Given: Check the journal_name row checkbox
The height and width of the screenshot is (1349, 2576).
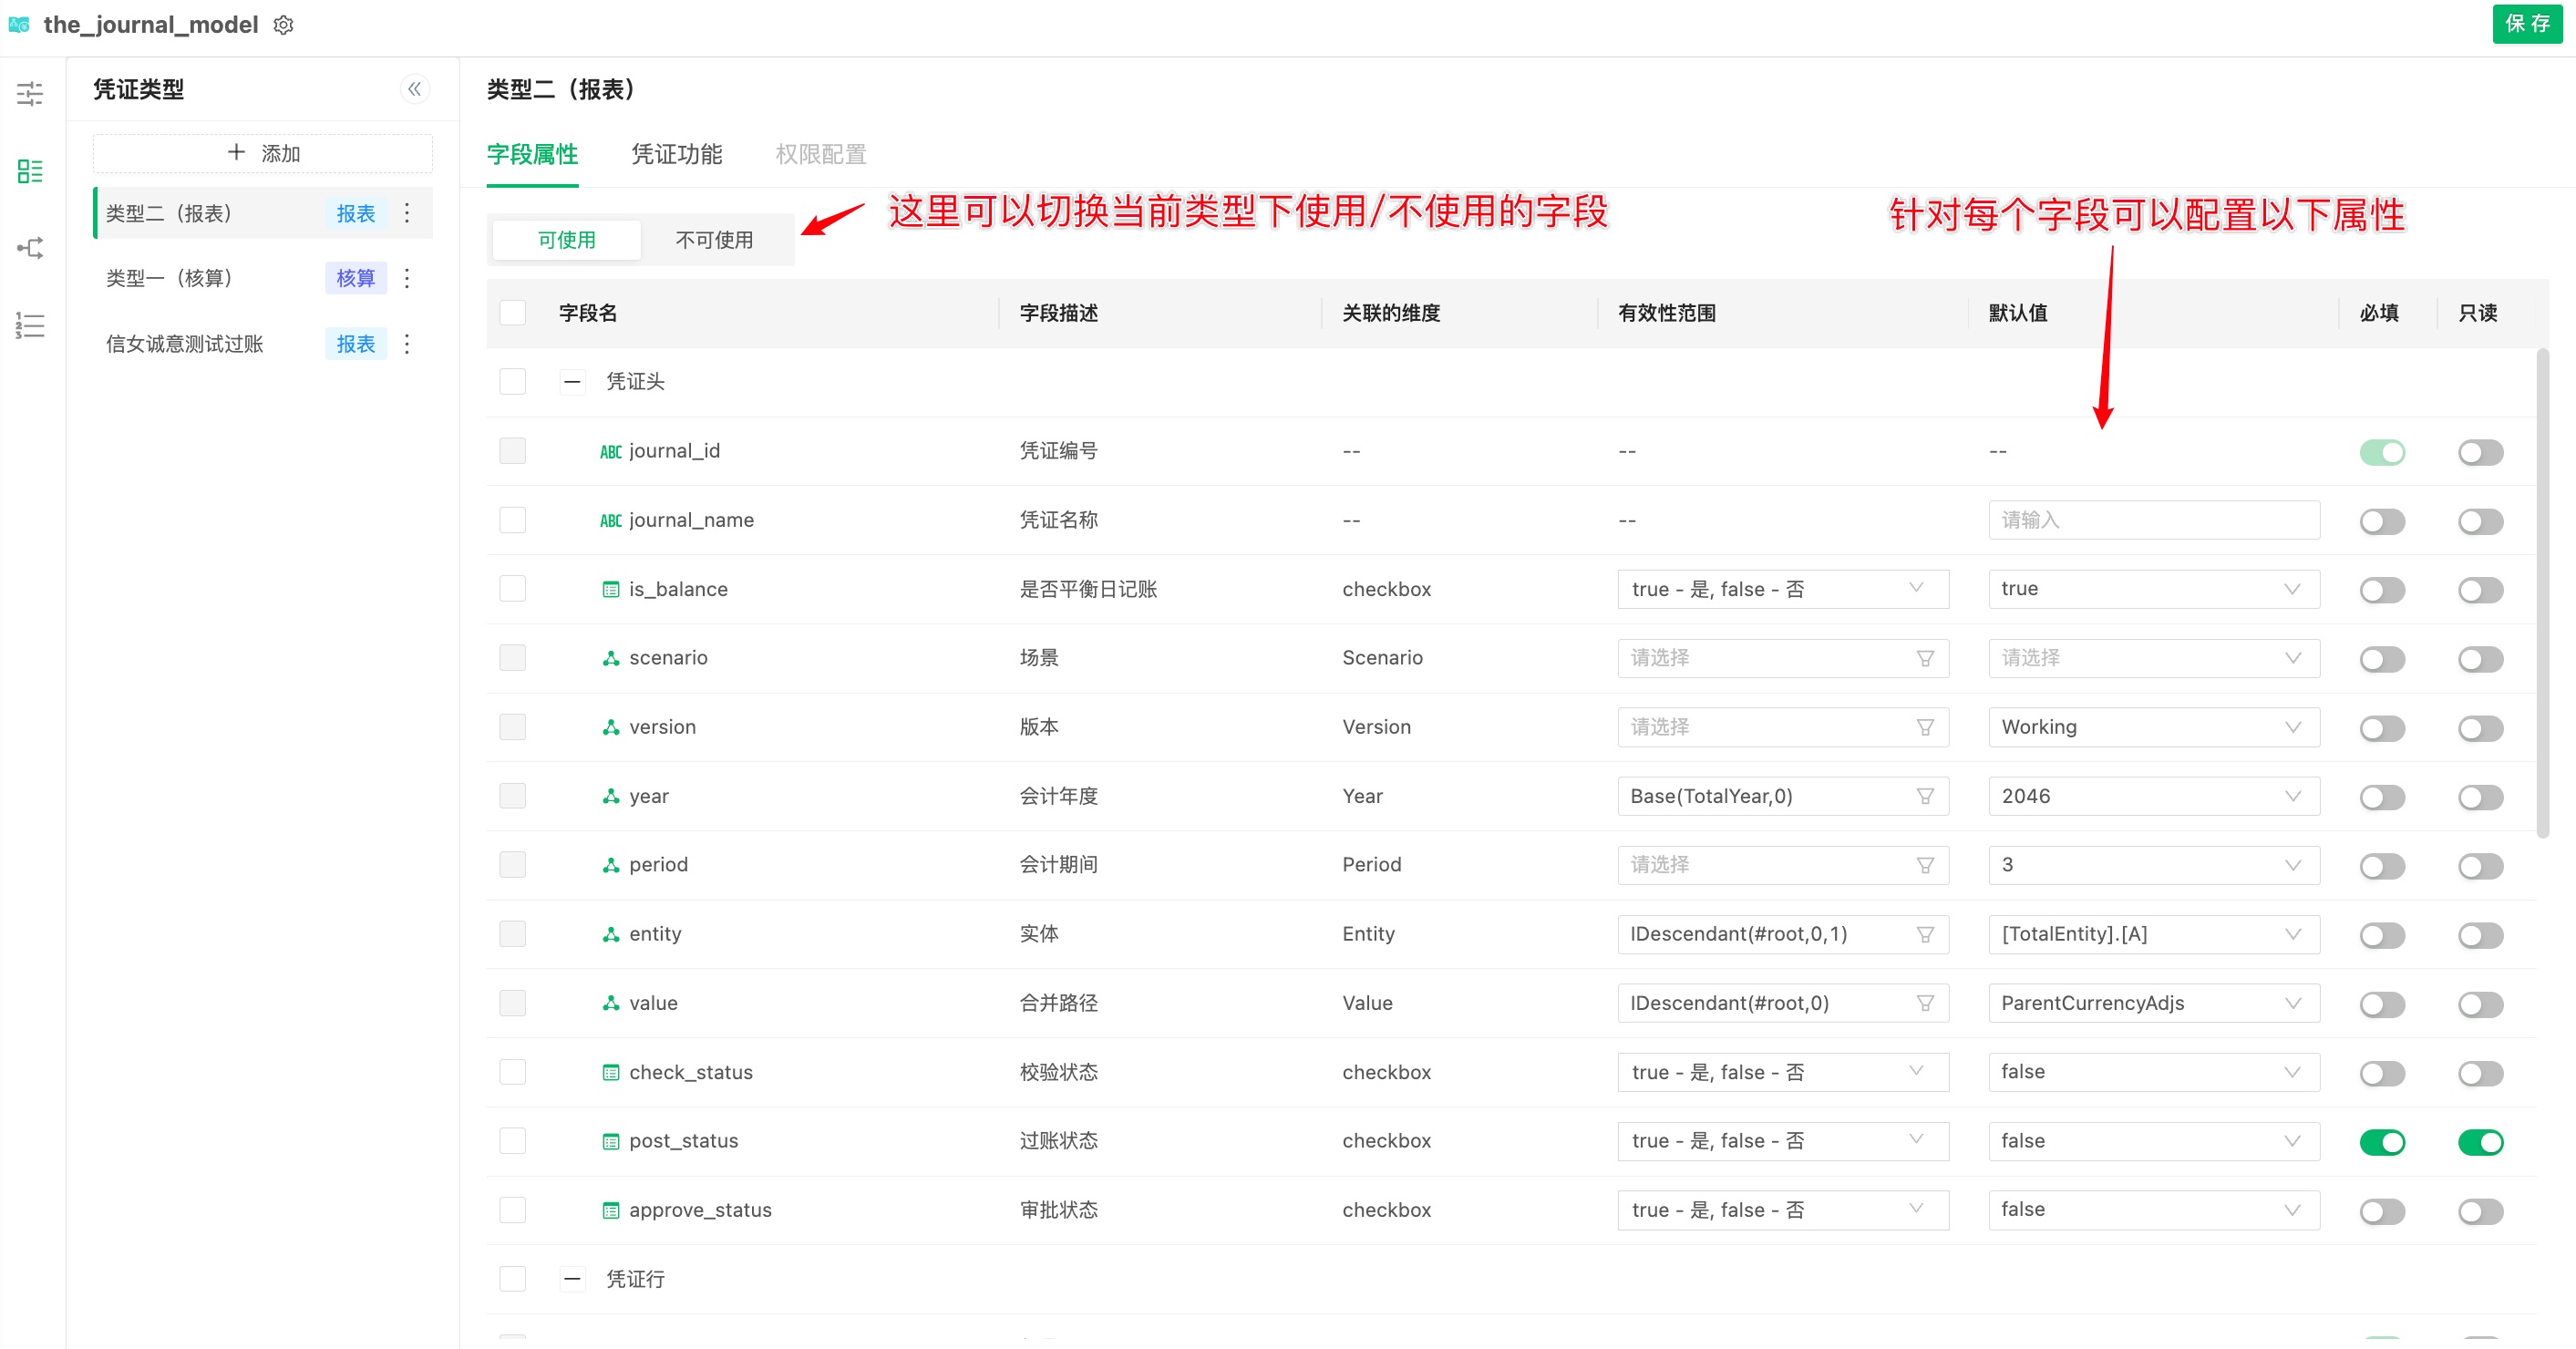Looking at the screenshot, I should point(513,520).
